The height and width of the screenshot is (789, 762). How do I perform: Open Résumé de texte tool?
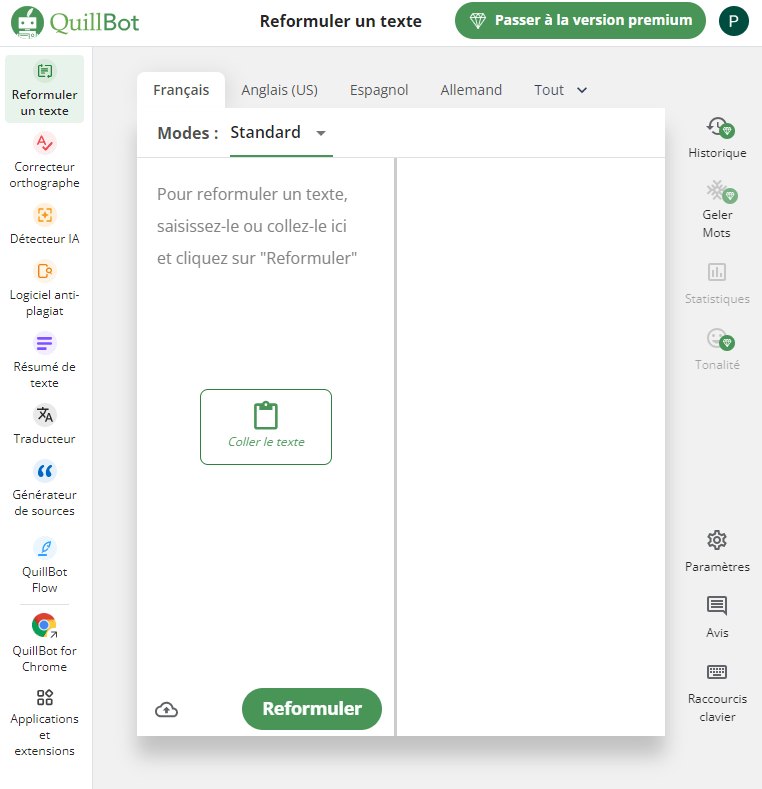click(x=44, y=361)
